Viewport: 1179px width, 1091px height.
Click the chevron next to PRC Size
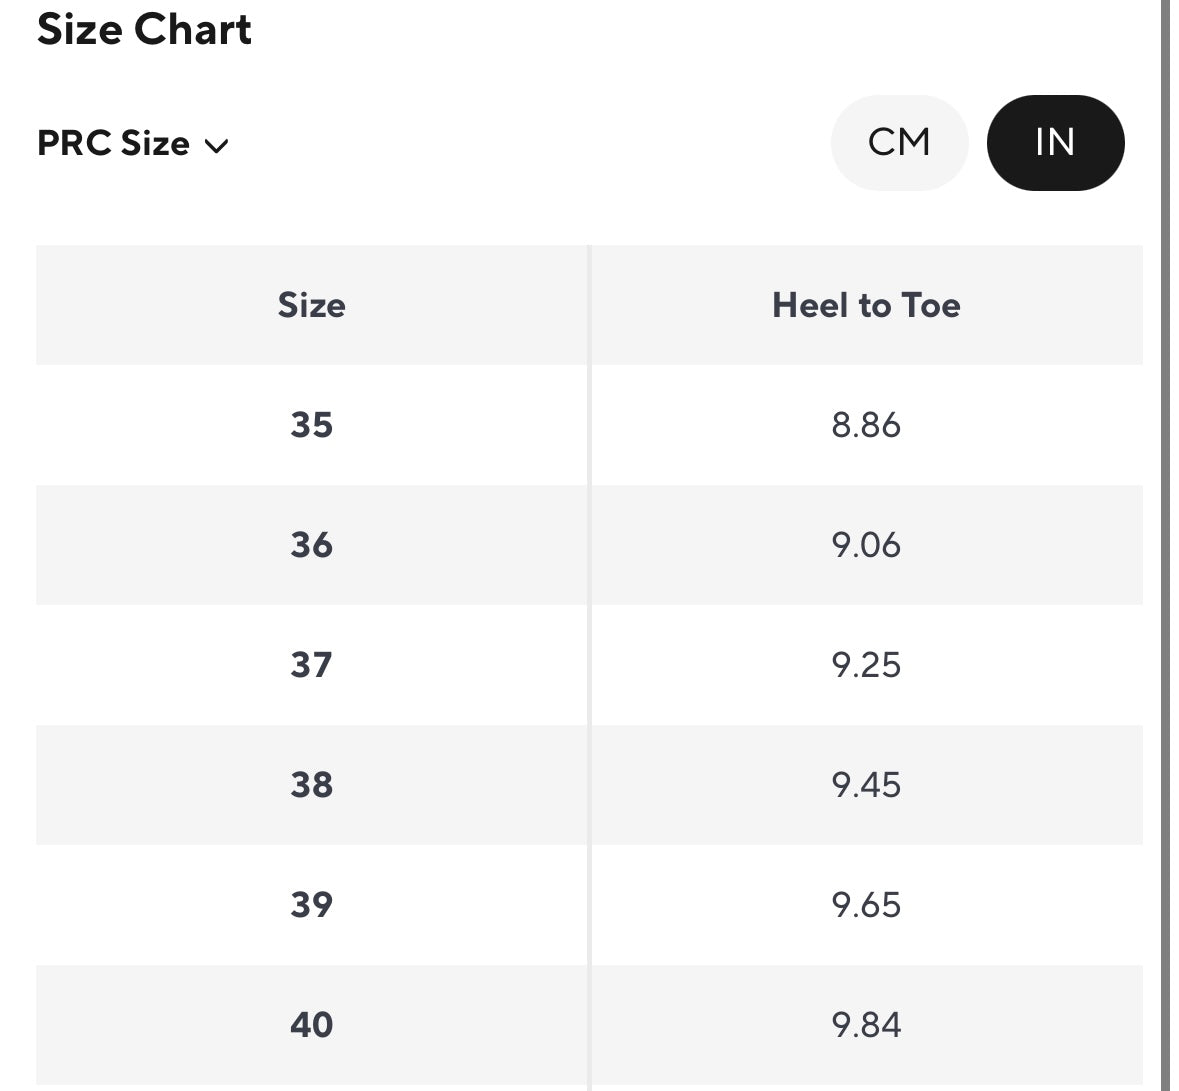point(216,146)
